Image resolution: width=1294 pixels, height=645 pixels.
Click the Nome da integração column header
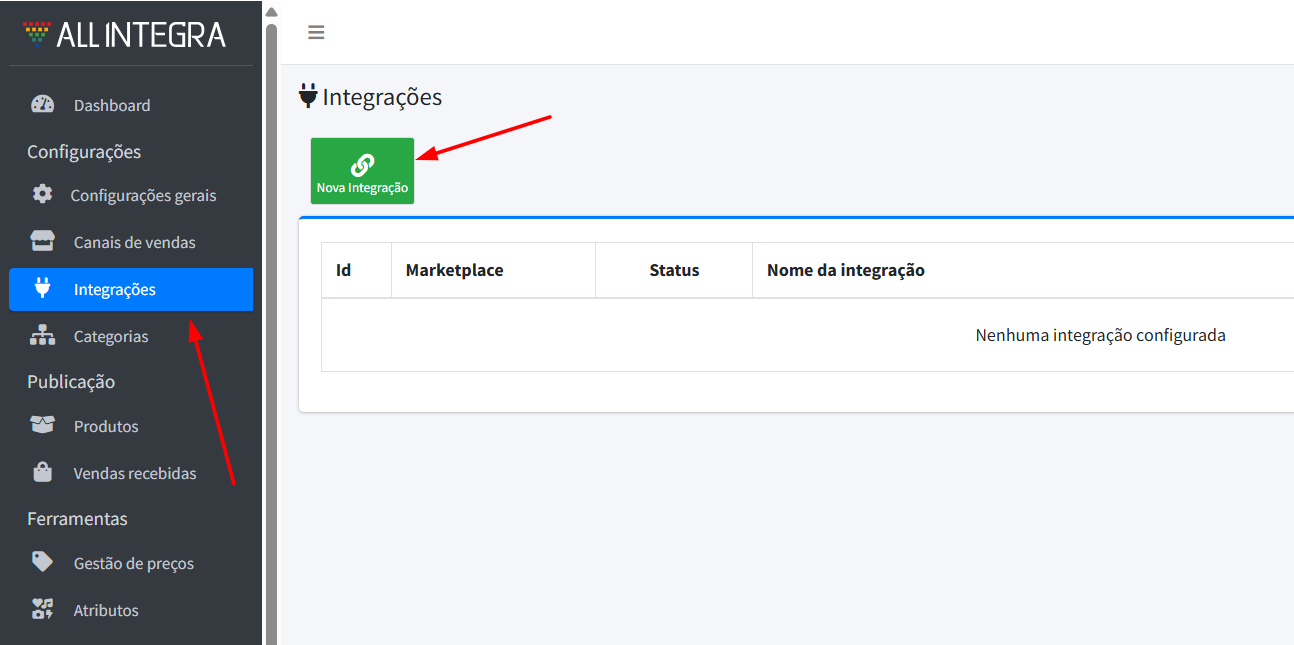845,270
